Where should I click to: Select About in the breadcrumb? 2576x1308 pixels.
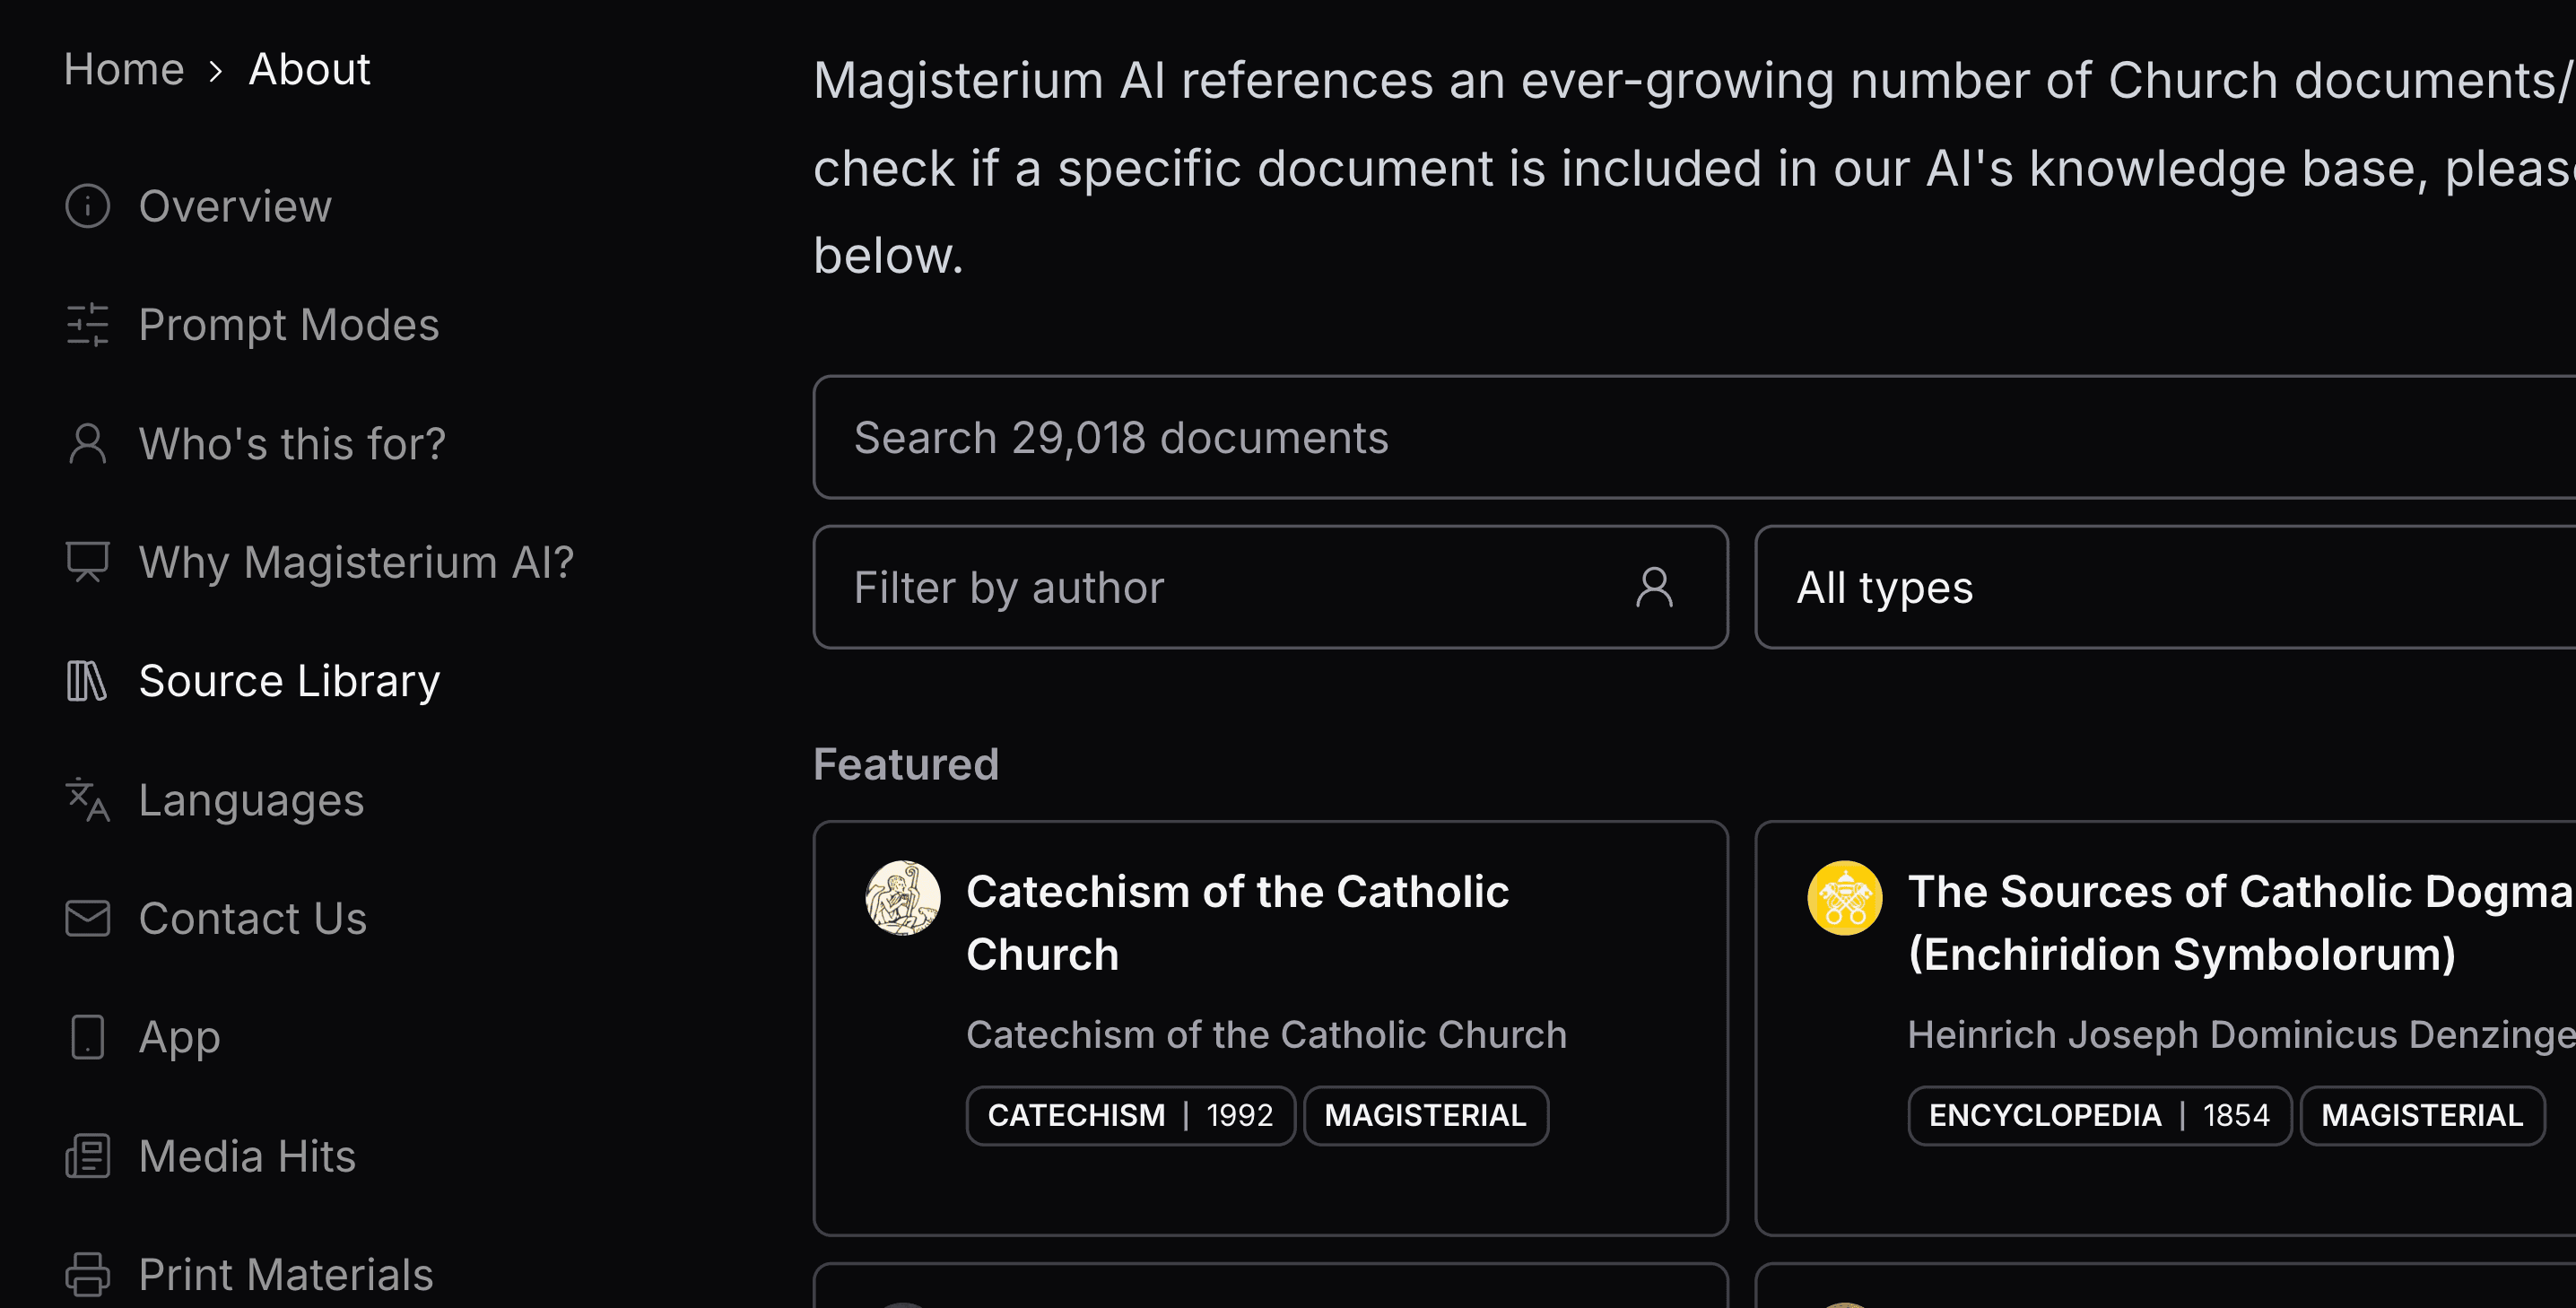coord(309,69)
